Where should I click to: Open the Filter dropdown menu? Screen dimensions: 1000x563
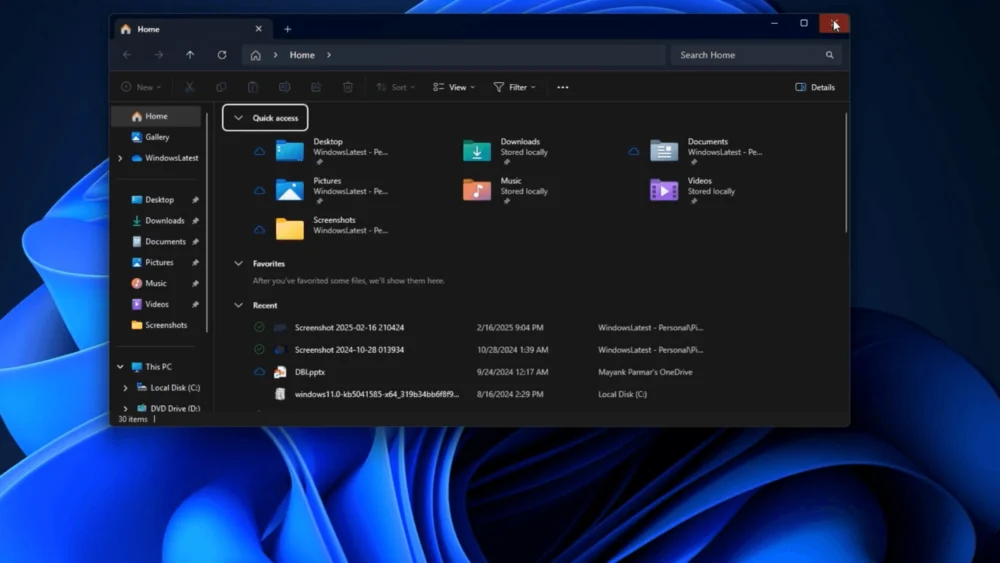(x=514, y=87)
